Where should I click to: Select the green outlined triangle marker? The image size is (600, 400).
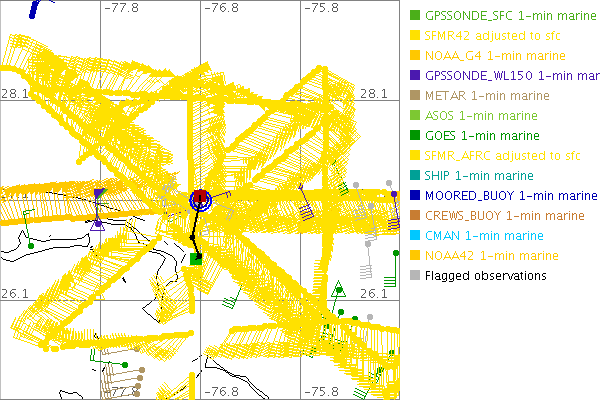(338, 290)
